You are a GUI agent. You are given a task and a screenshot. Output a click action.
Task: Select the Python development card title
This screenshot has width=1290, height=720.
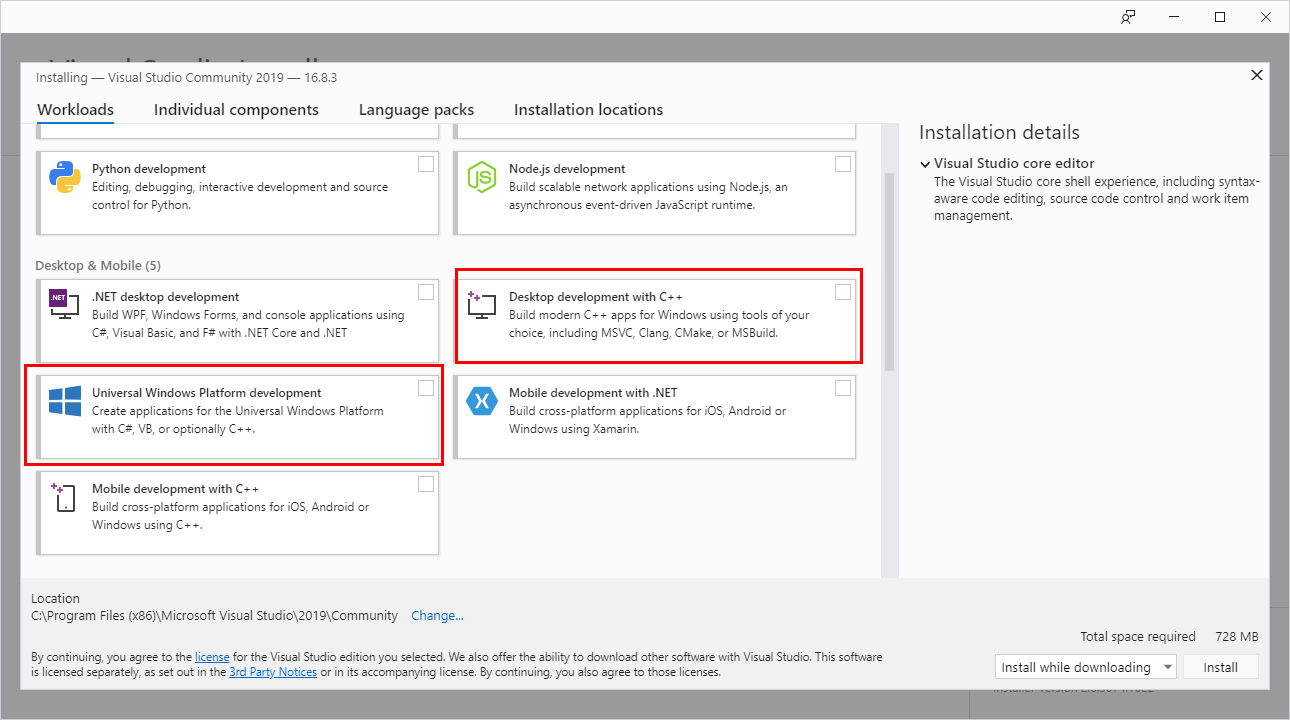tap(149, 169)
